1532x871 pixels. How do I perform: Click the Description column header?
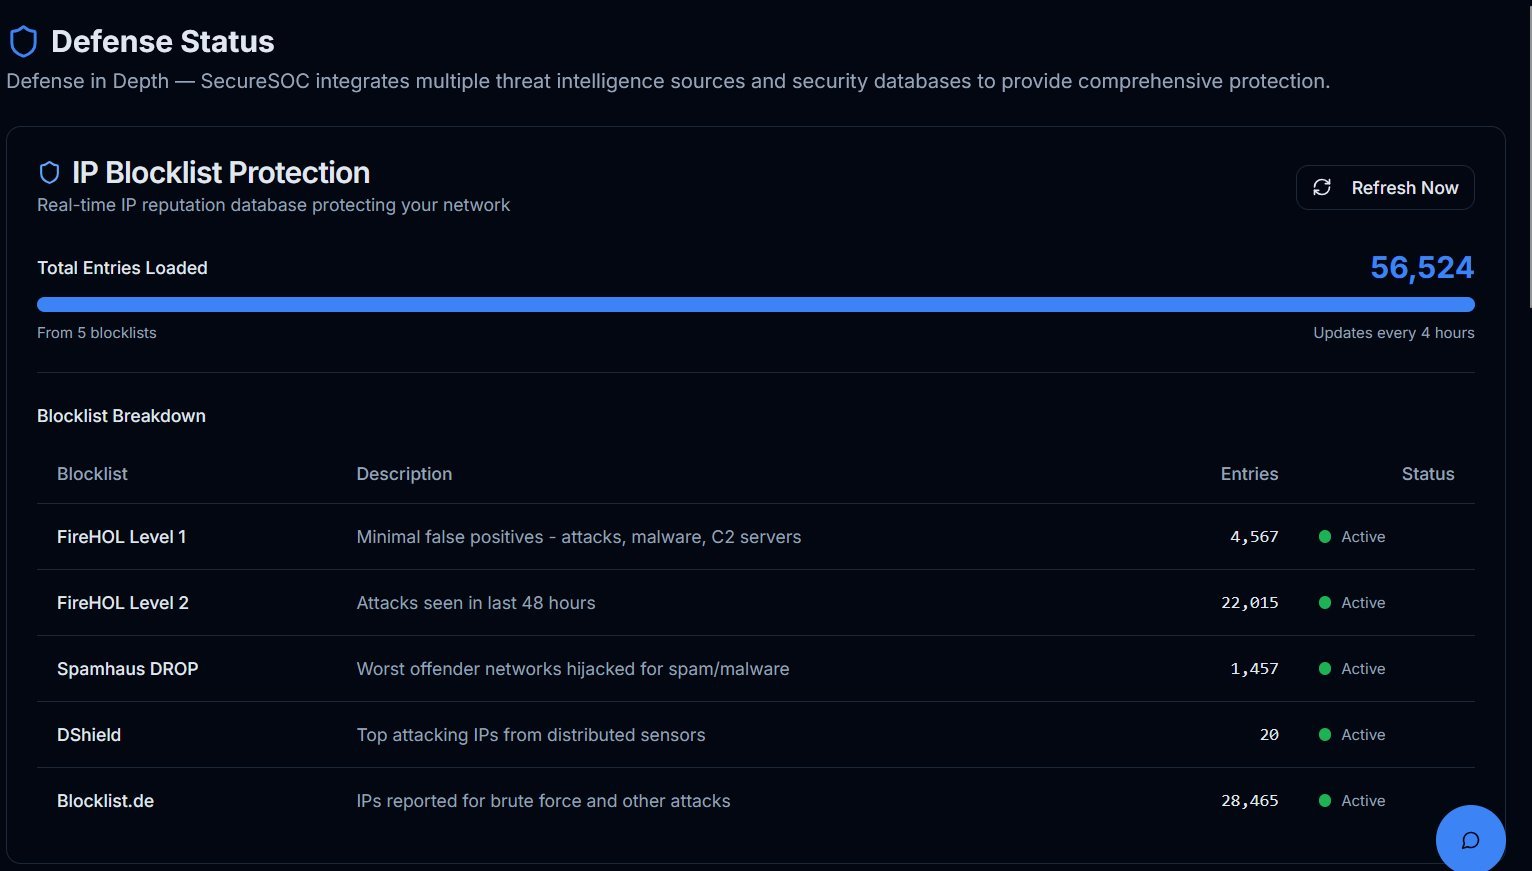coord(404,473)
